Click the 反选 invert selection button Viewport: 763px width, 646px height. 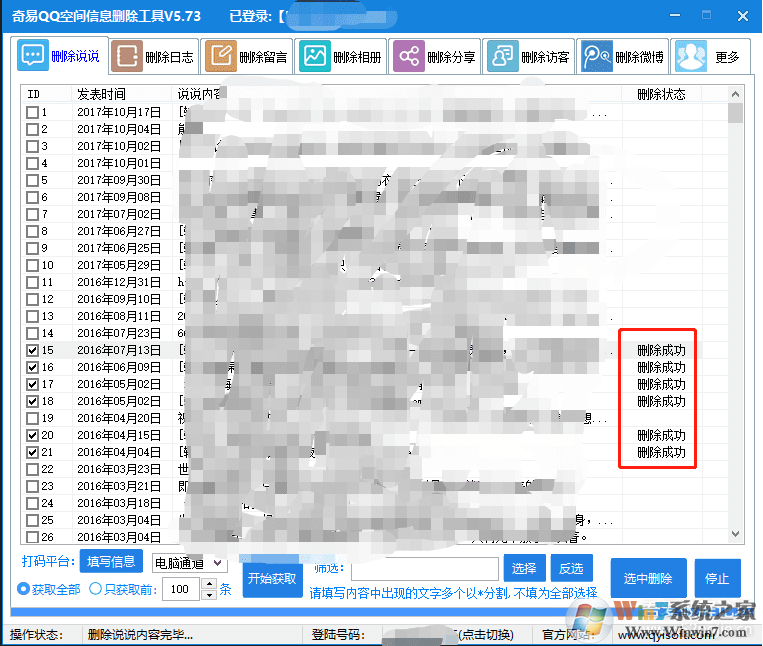click(571, 568)
